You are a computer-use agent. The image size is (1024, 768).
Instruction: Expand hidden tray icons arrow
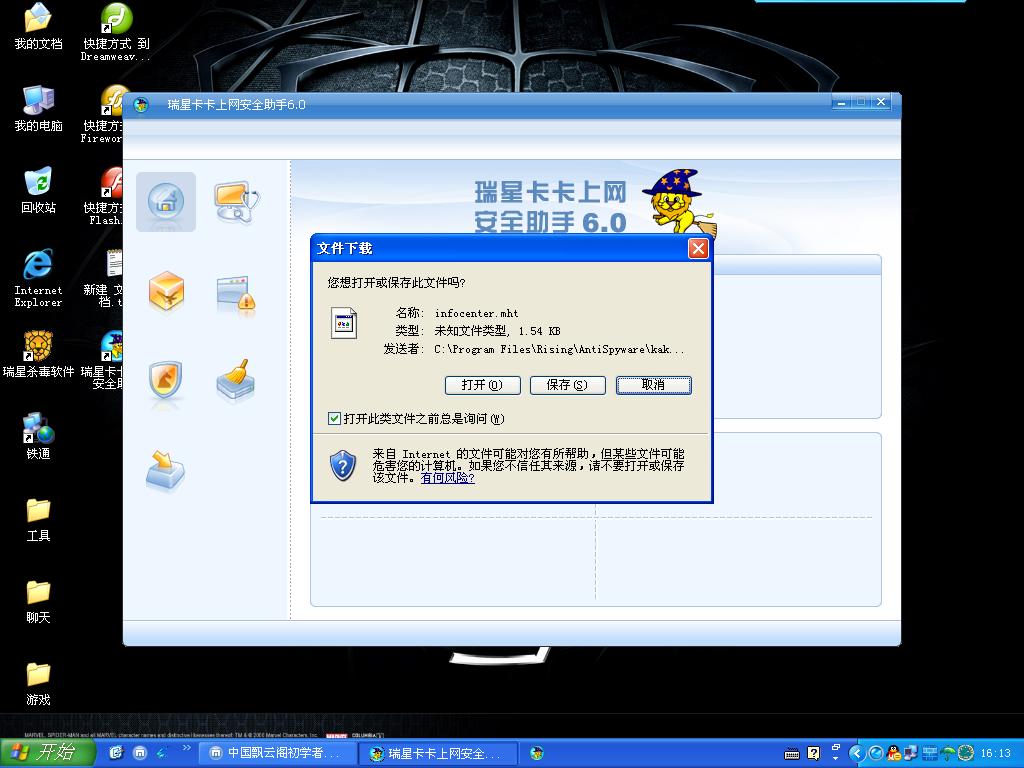[x=856, y=753]
